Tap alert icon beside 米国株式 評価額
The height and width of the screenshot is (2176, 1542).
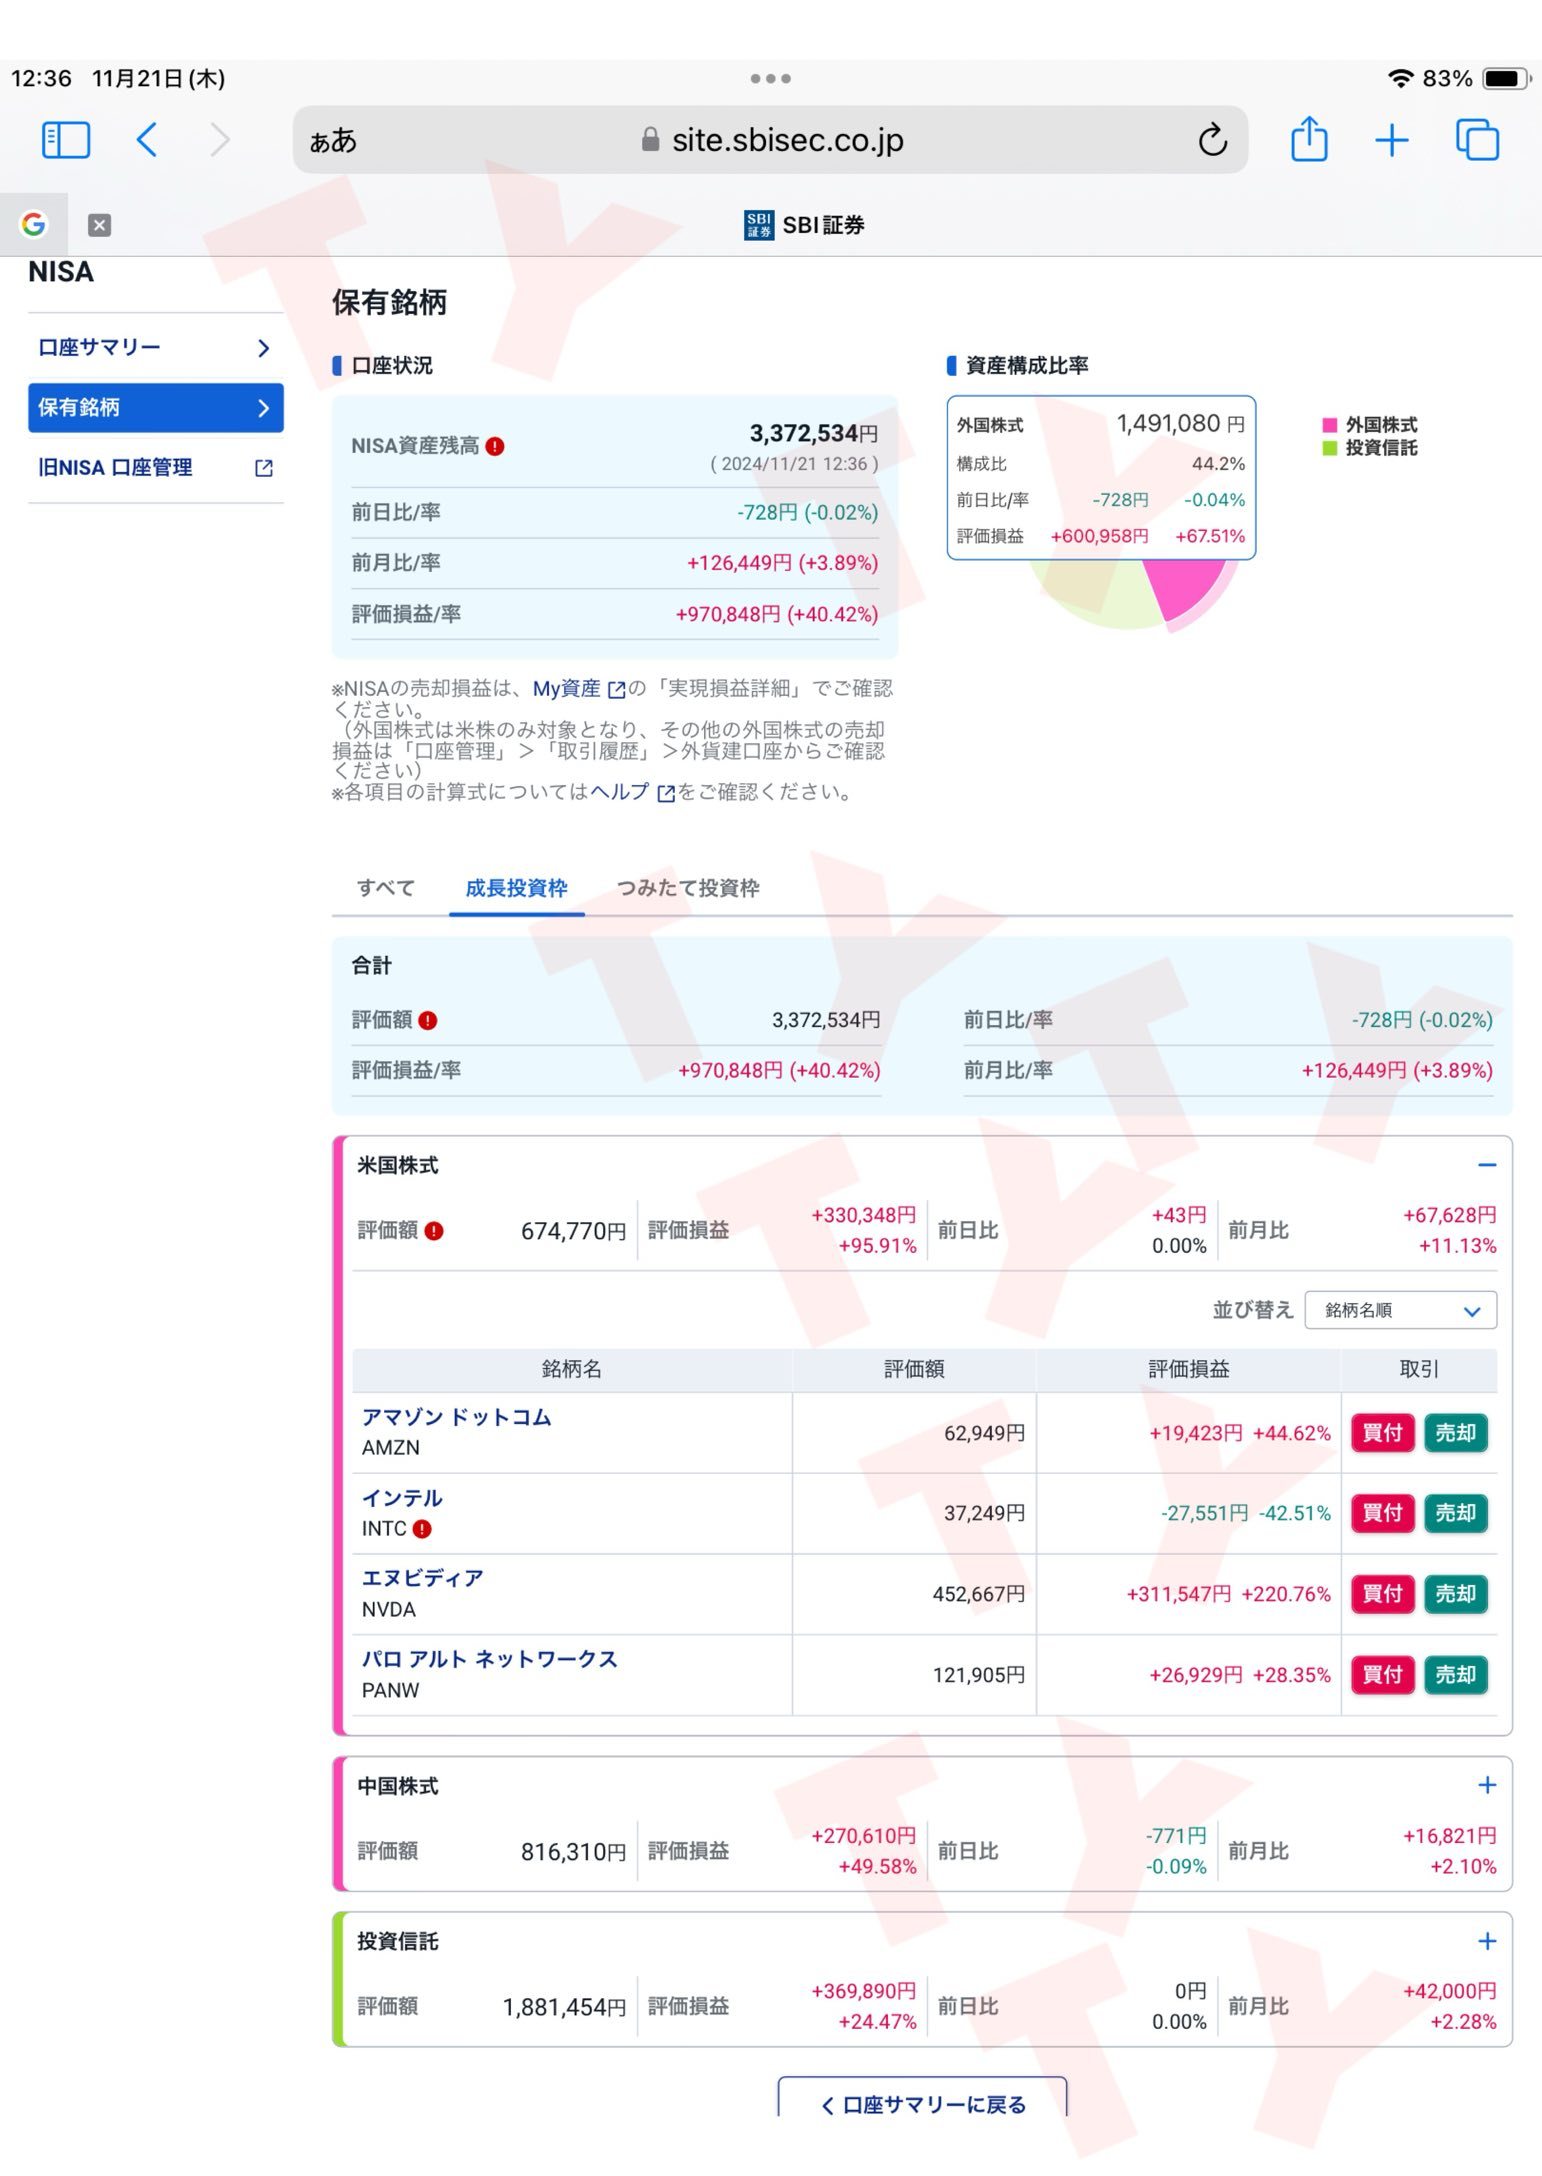[x=434, y=1231]
